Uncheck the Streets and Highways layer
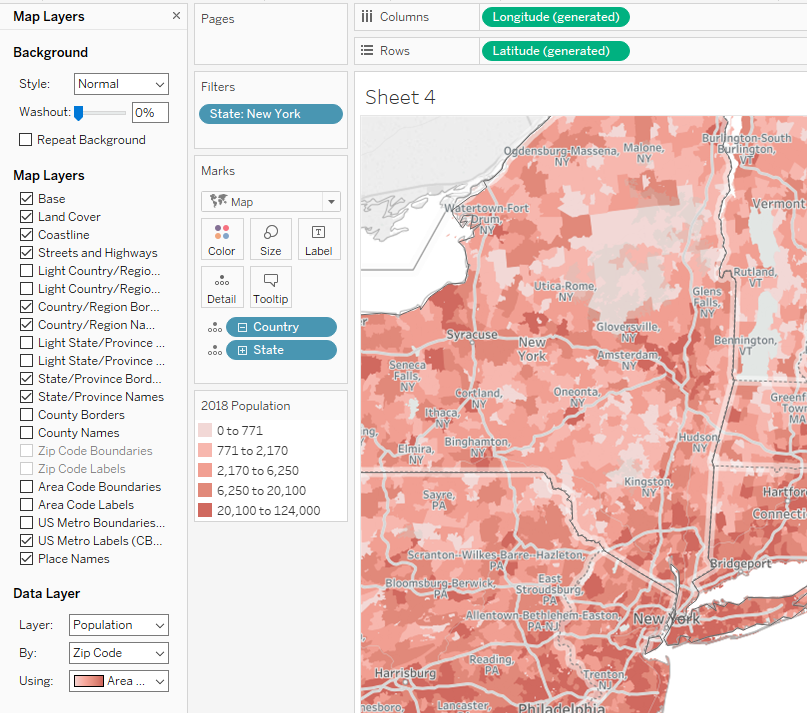 pos(26,253)
